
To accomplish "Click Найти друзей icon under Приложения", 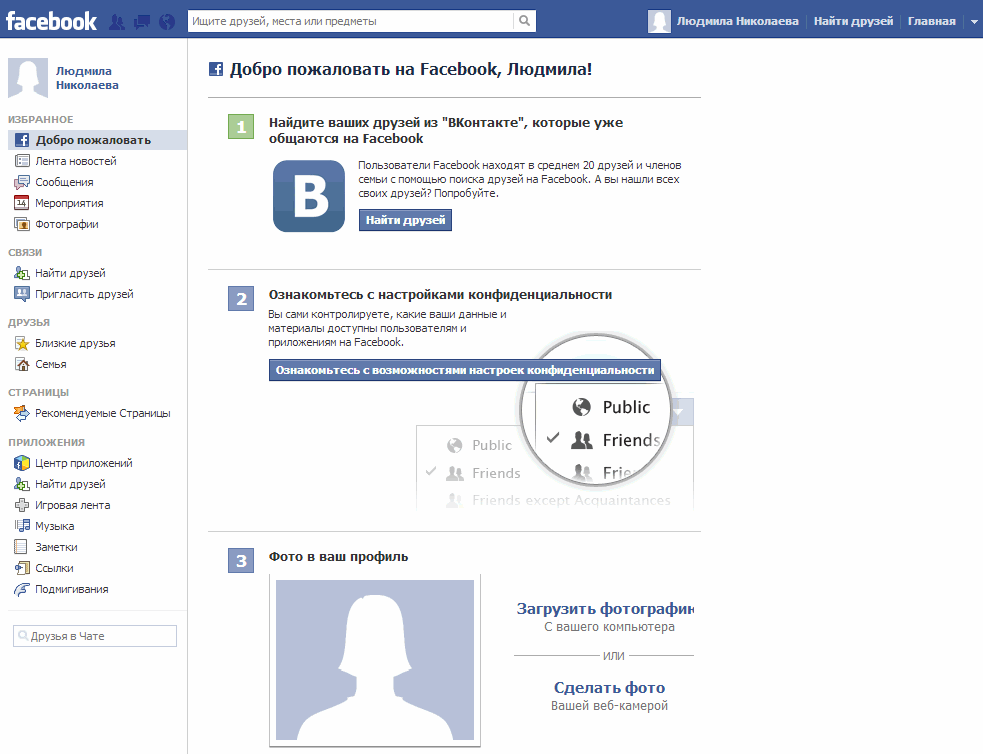I will 22,484.
